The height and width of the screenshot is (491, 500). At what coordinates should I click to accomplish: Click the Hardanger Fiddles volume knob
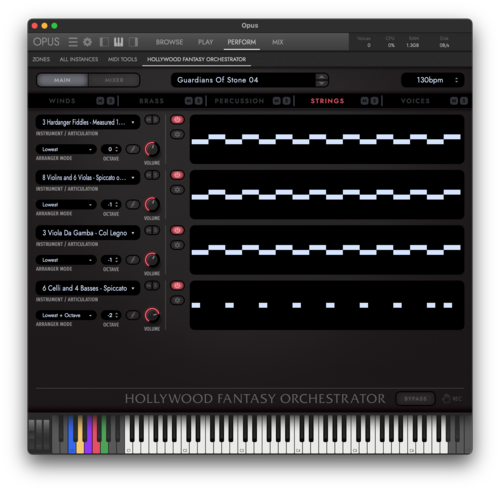152,149
